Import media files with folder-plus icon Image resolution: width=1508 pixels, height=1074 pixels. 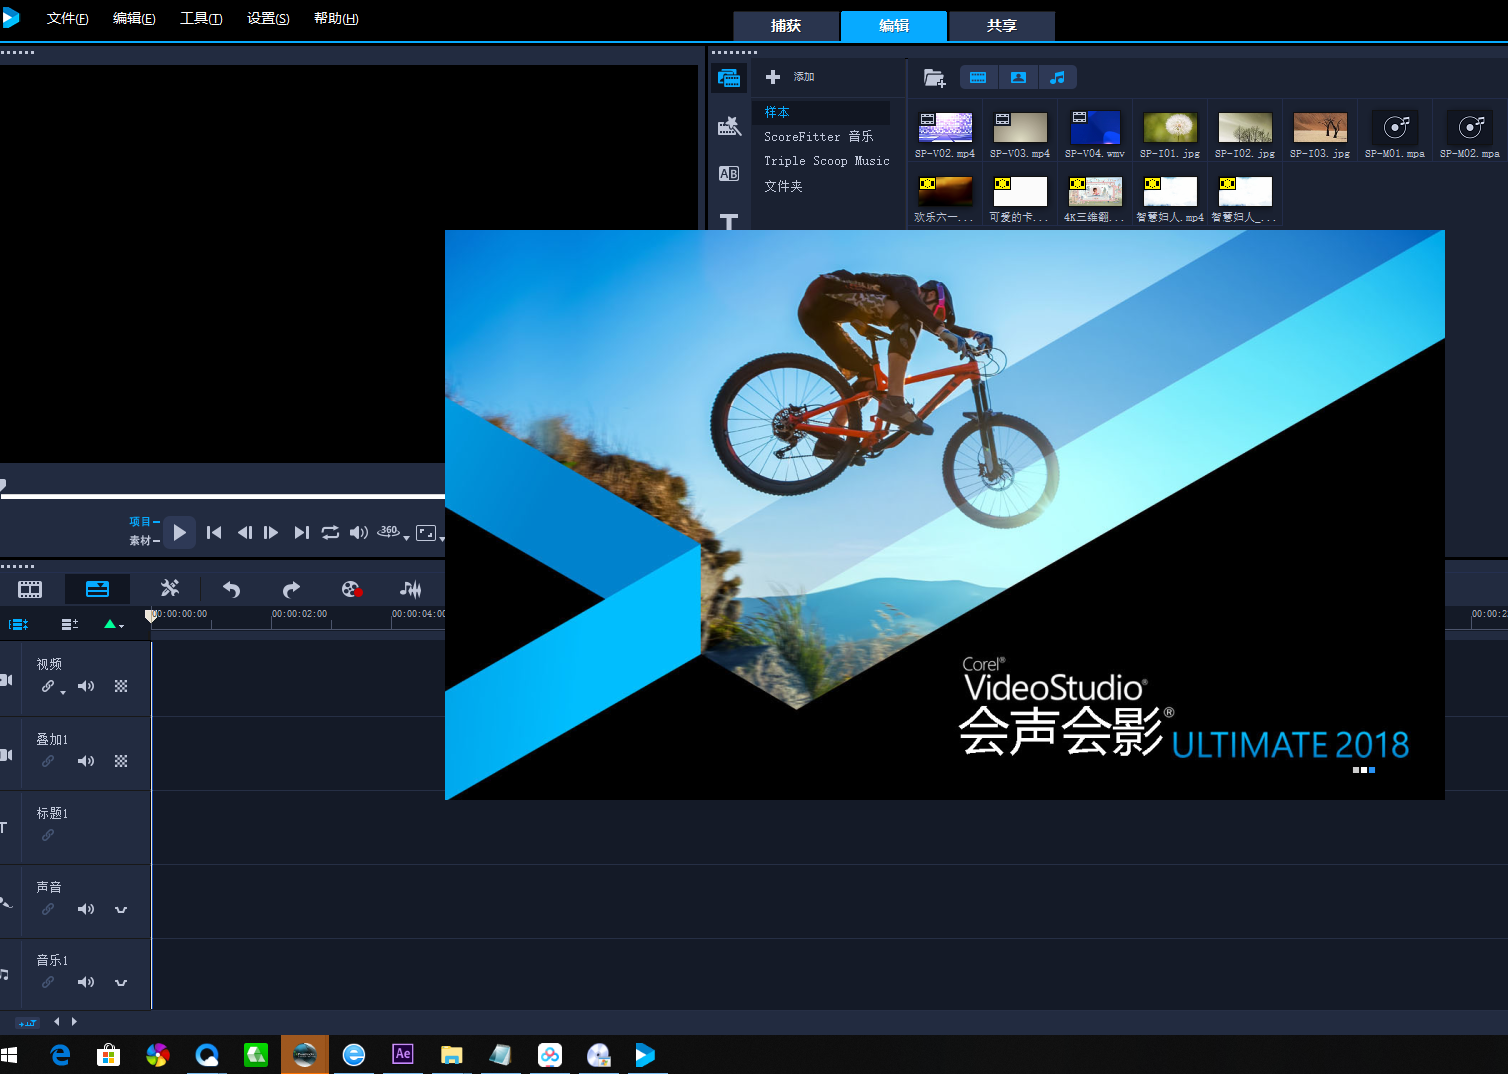[x=934, y=77]
